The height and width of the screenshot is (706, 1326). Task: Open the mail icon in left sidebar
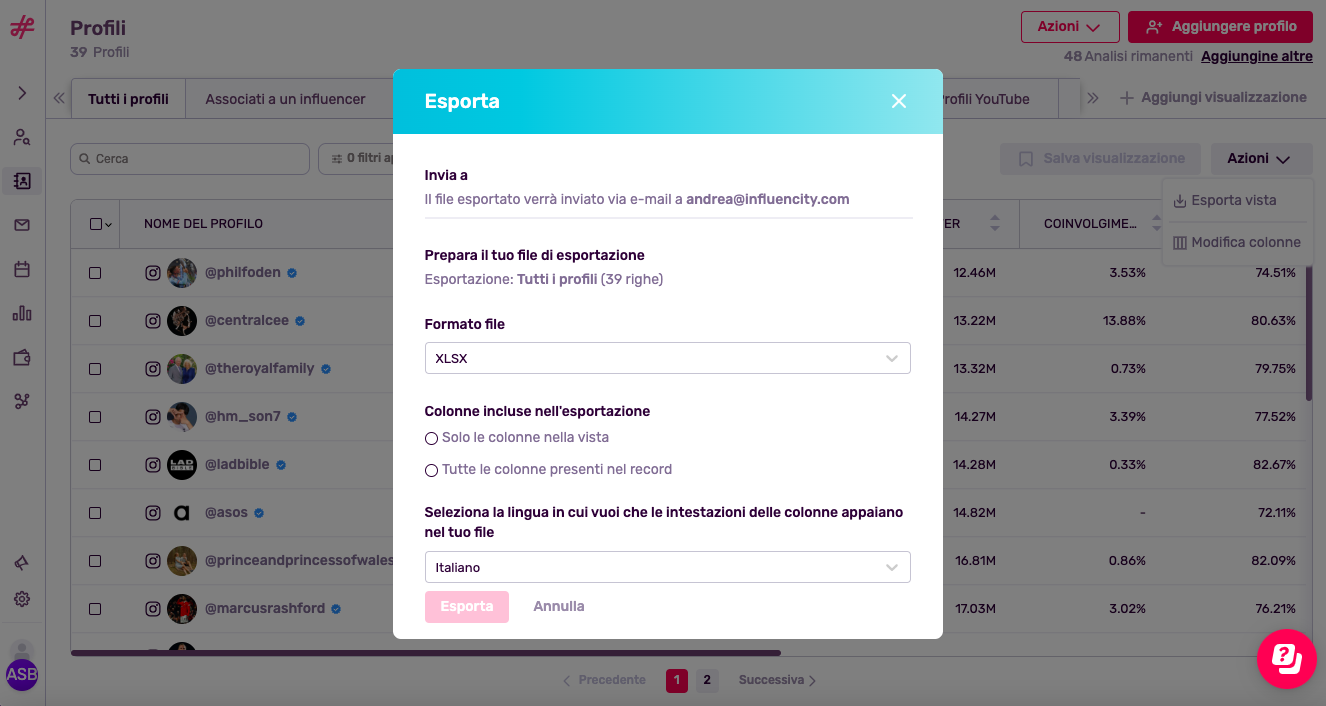22,225
